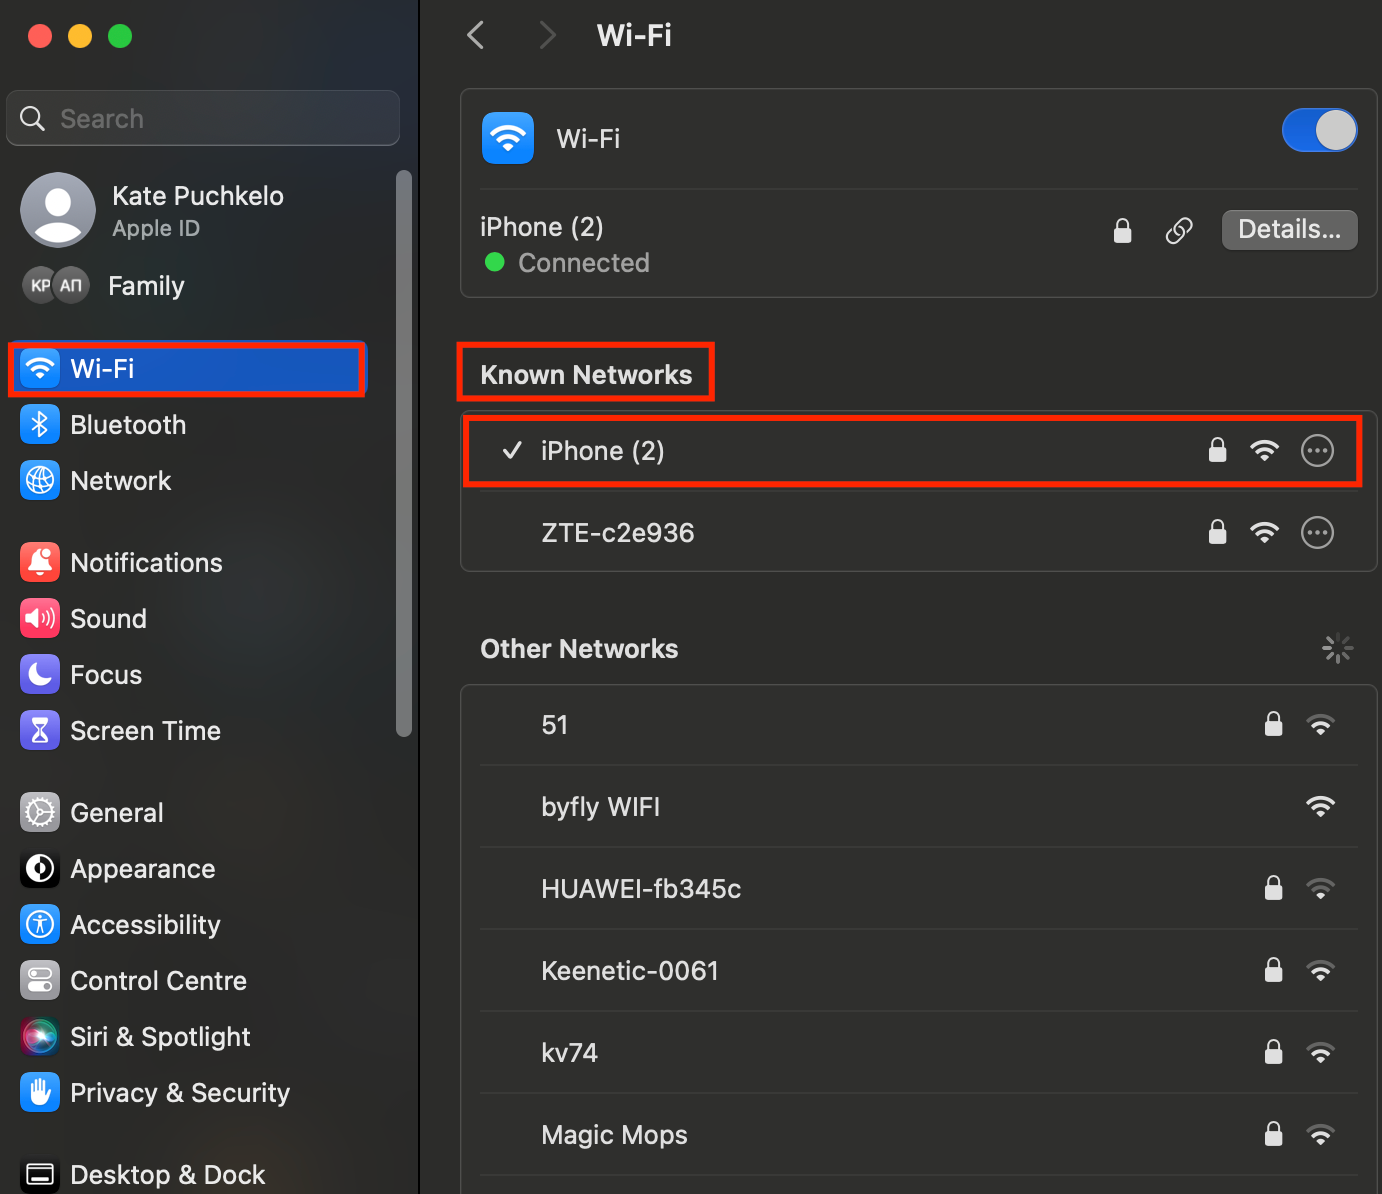
Task: Connect to the byfly WIFI network
Action: click(x=600, y=807)
